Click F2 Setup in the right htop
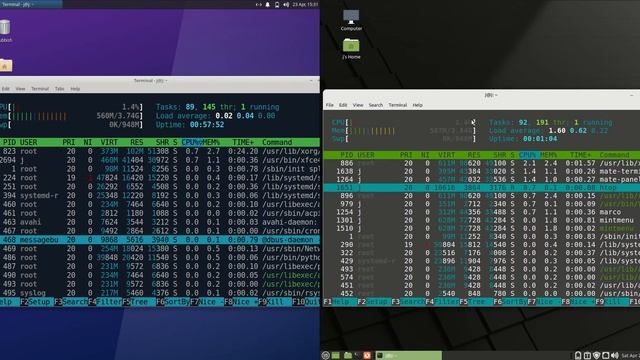 pyautogui.click(x=374, y=302)
